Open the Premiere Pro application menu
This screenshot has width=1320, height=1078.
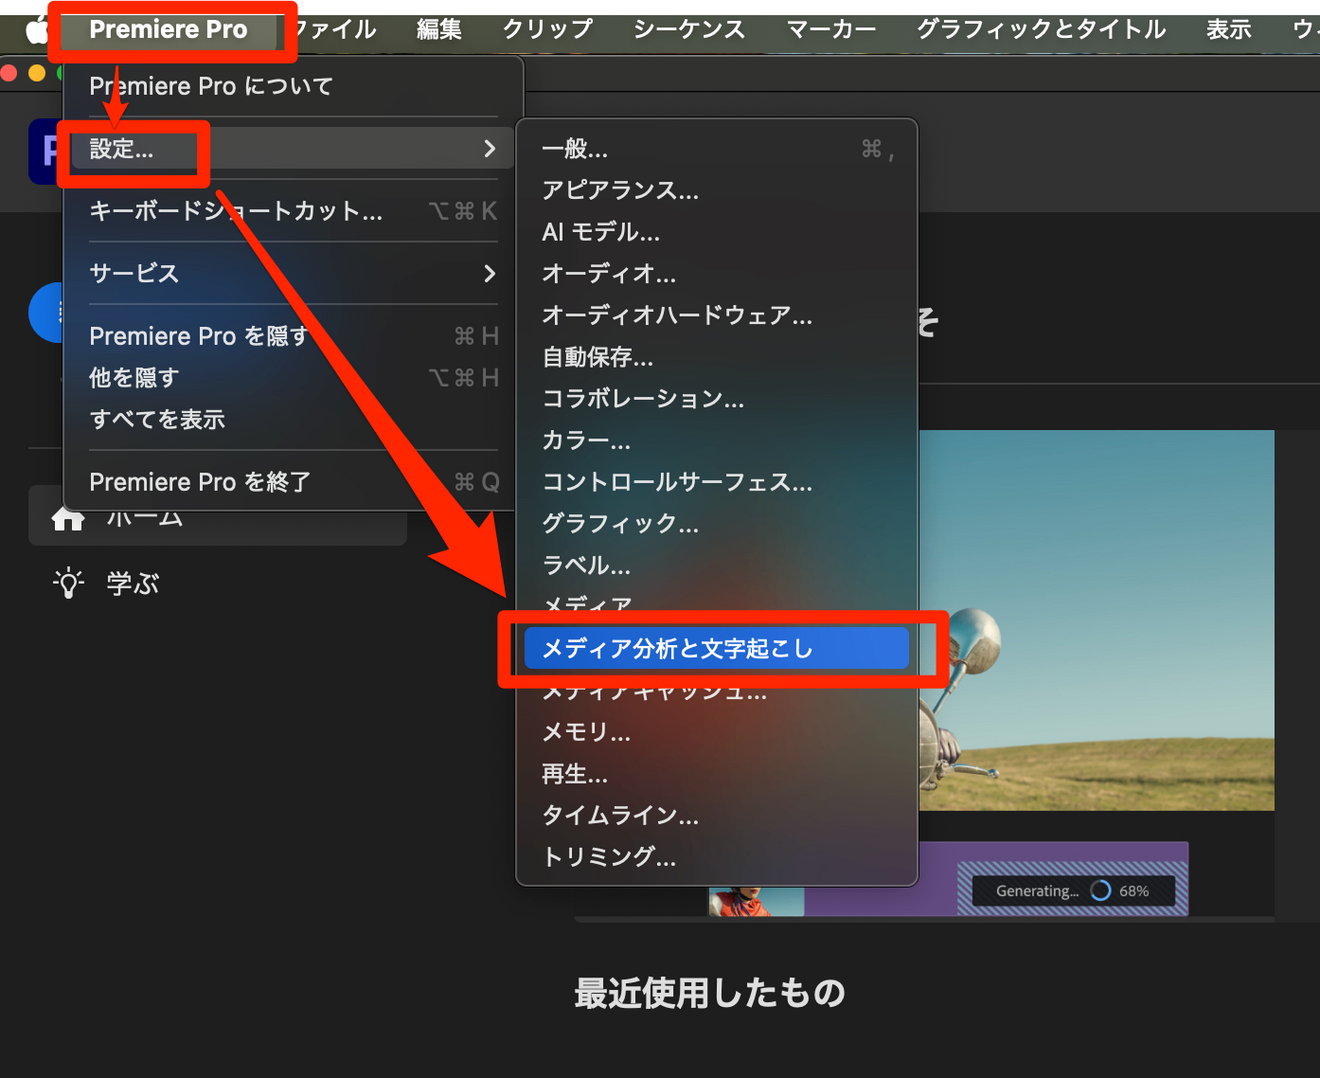pyautogui.click(x=168, y=30)
